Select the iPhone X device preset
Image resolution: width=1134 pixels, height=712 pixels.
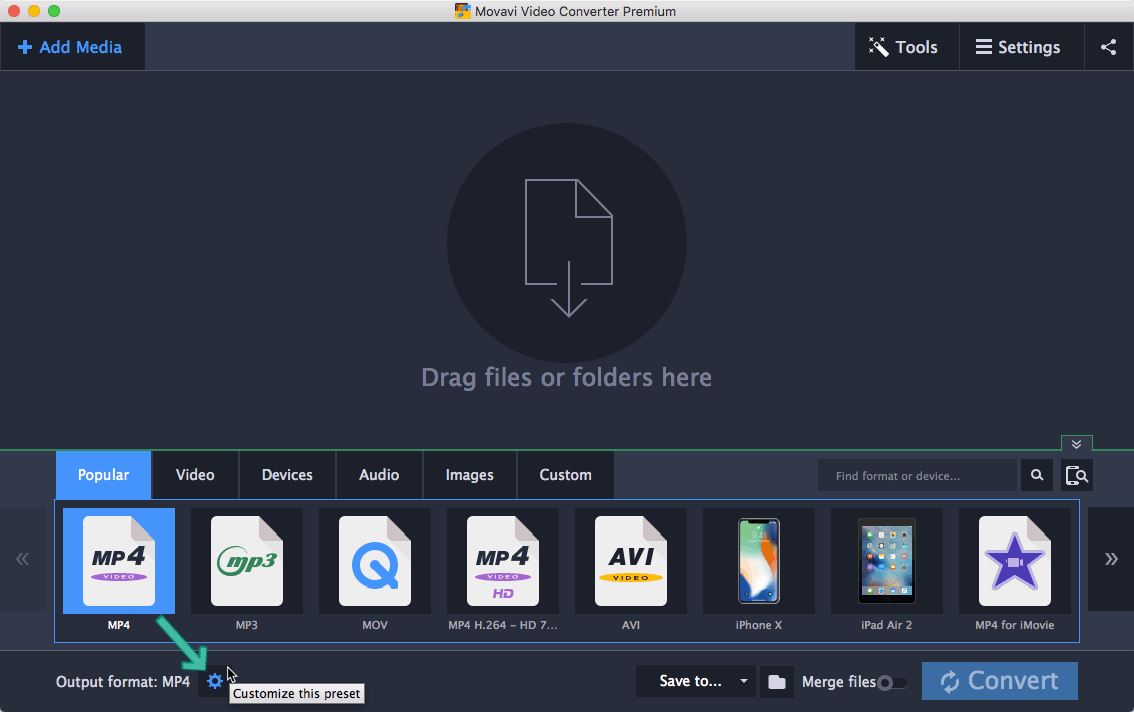[759, 561]
